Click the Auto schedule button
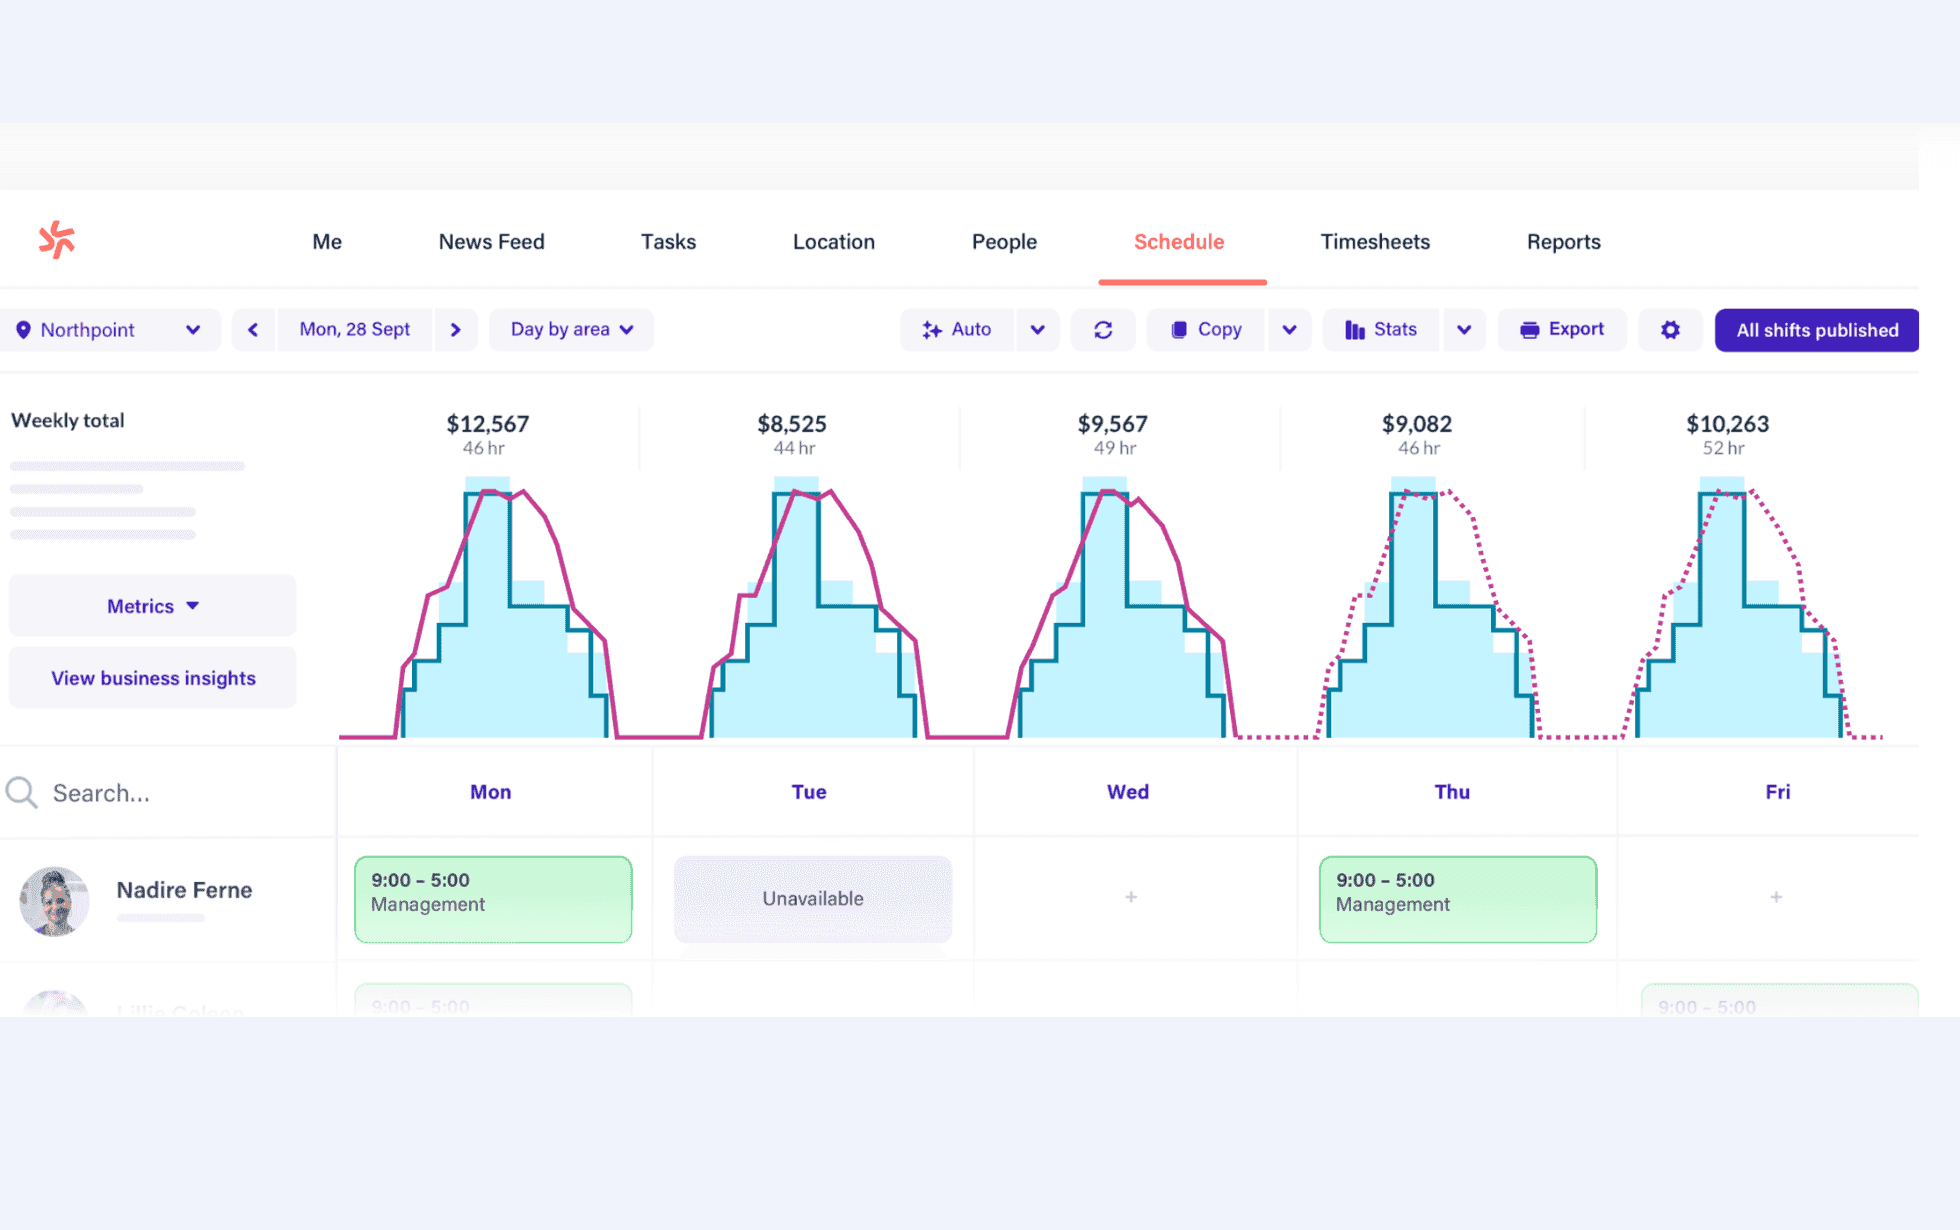 tap(957, 330)
